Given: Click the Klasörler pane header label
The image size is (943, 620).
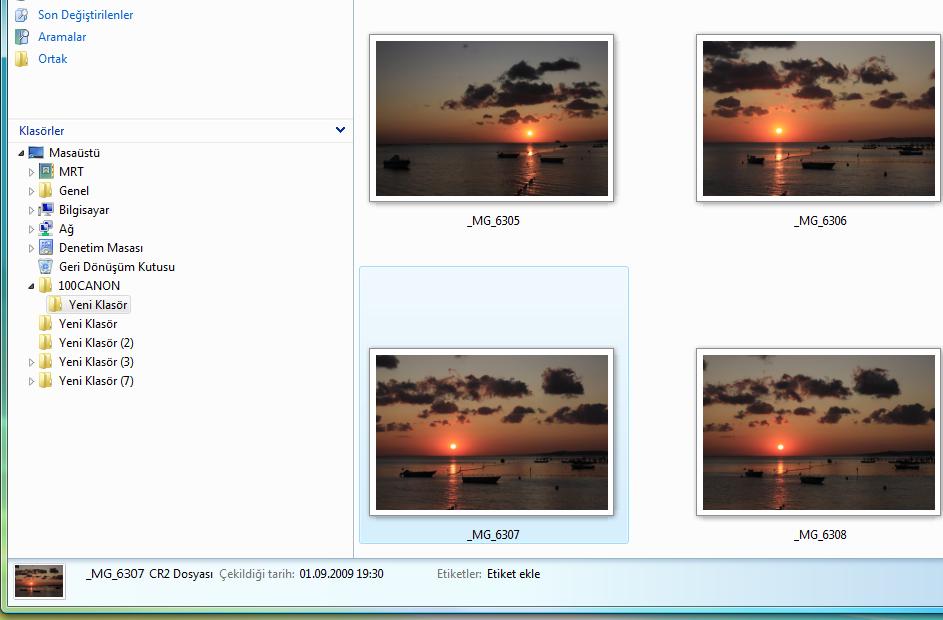Looking at the screenshot, I should [x=41, y=130].
